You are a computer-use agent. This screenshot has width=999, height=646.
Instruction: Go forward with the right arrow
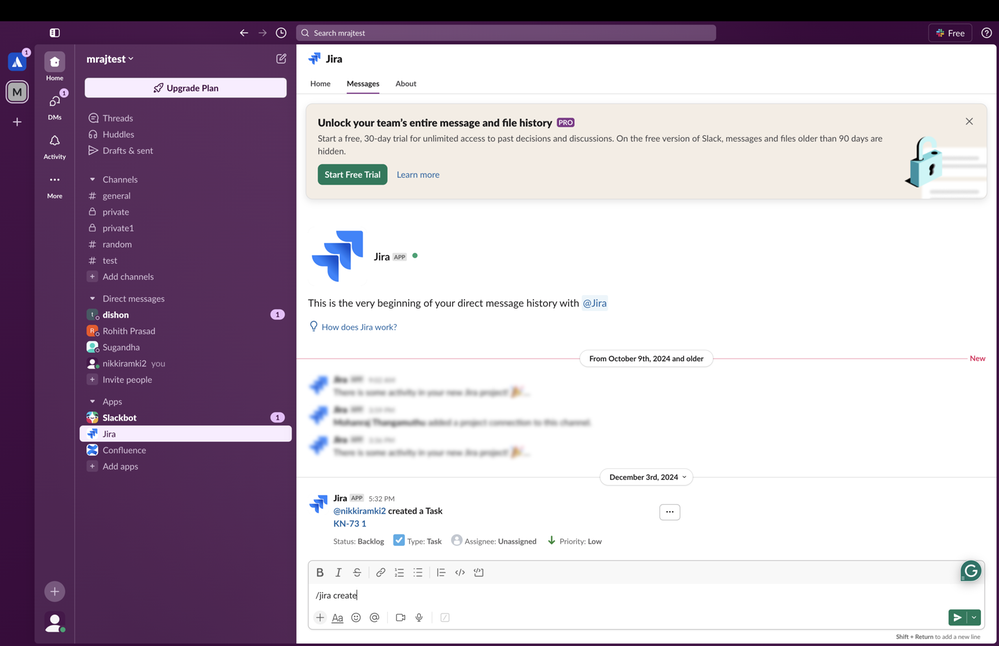pyautogui.click(x=262, y=32)
